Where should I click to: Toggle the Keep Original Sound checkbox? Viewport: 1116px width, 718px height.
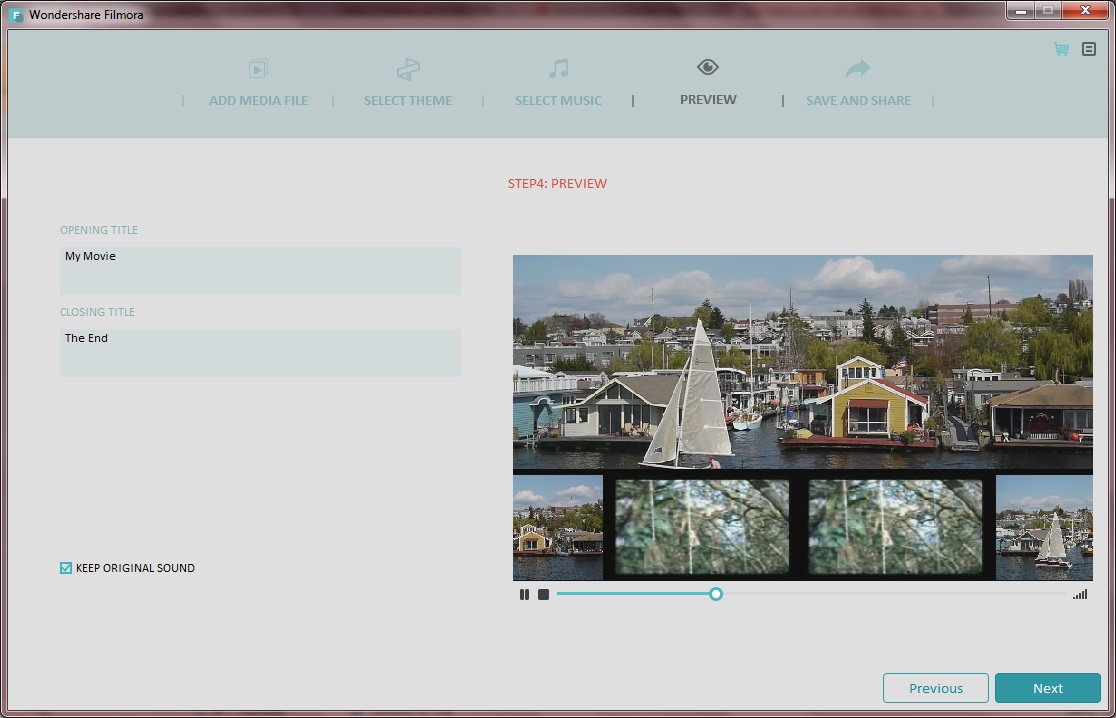coord(66,568)
